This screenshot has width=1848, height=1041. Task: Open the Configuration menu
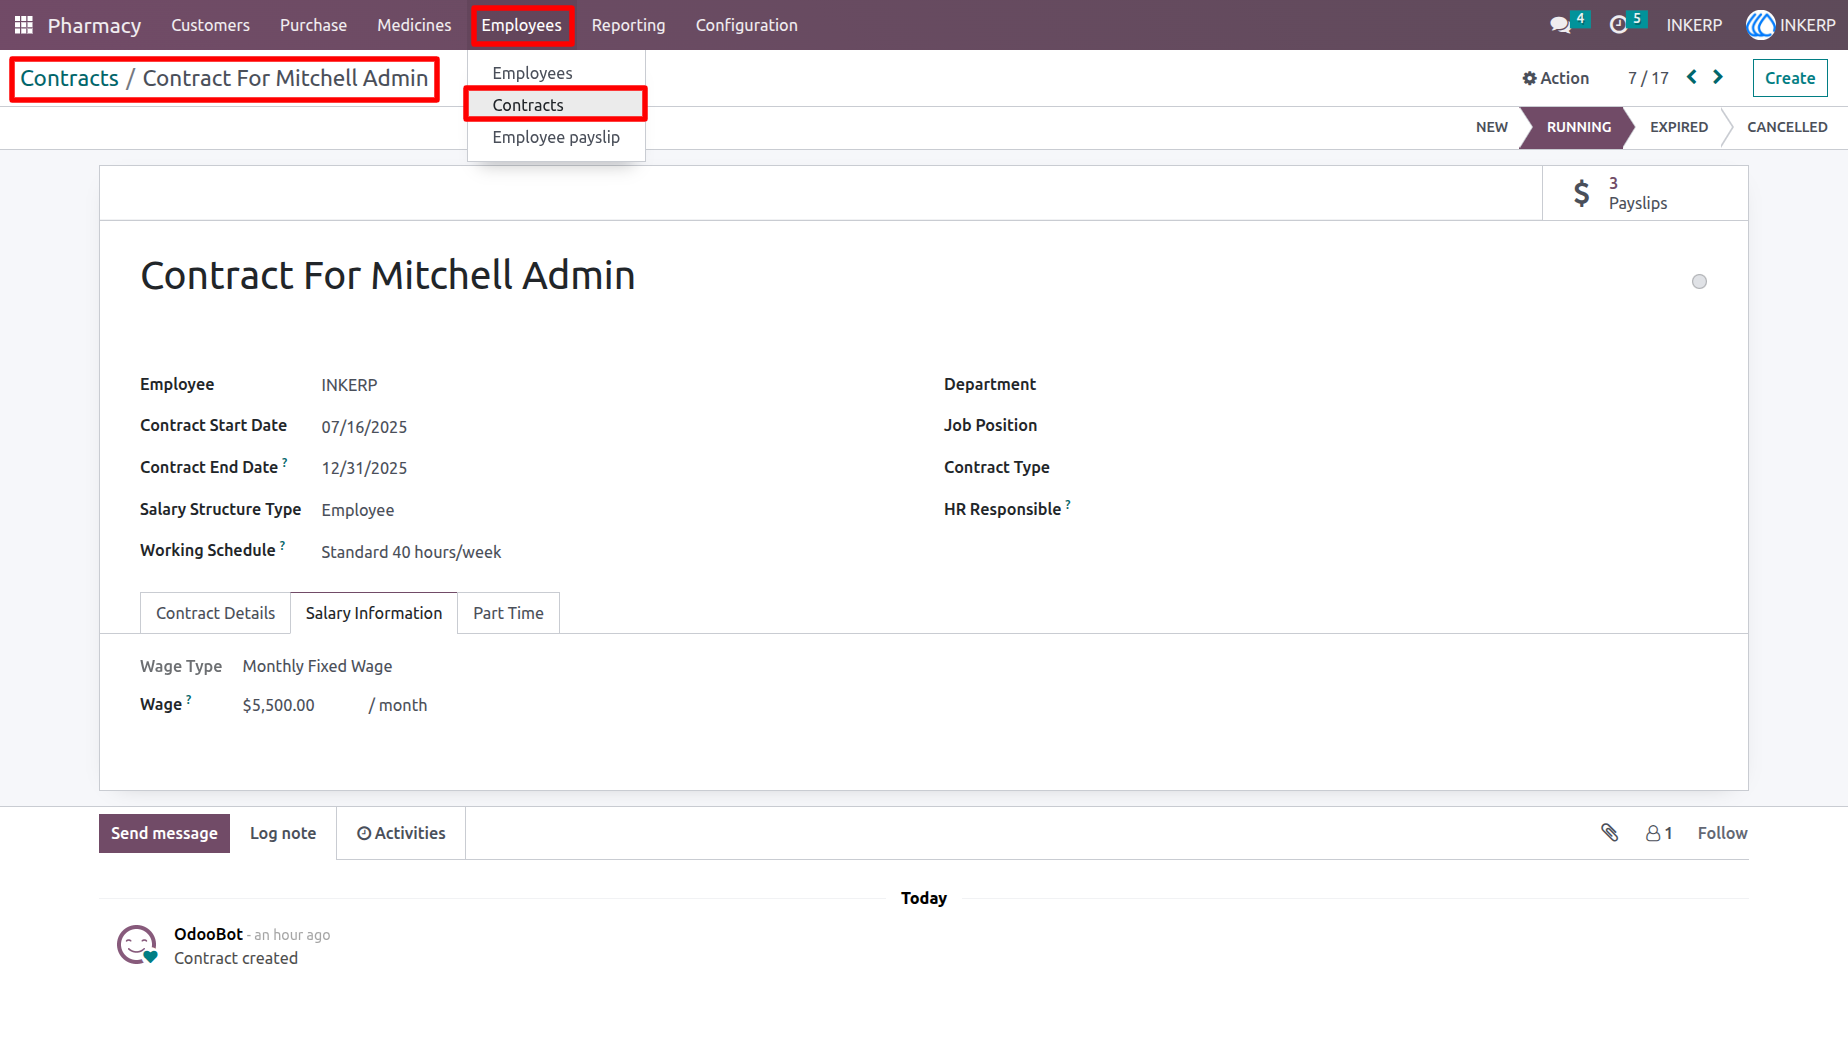(x=746, y=25)
